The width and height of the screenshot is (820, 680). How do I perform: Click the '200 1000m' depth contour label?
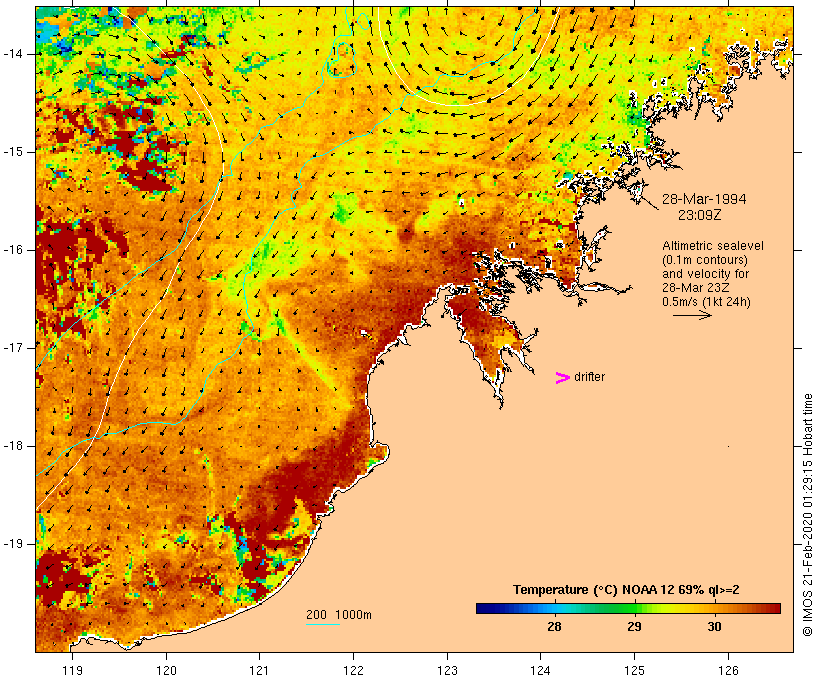339,615
